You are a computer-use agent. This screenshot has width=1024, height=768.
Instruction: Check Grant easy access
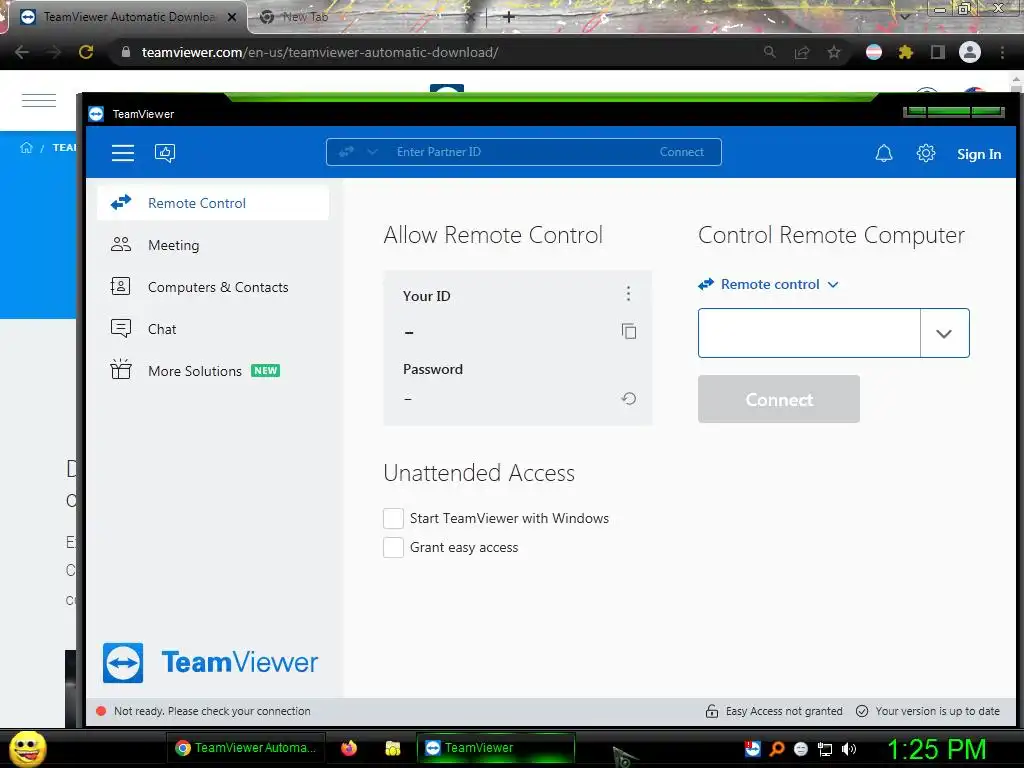coord(393,547)
